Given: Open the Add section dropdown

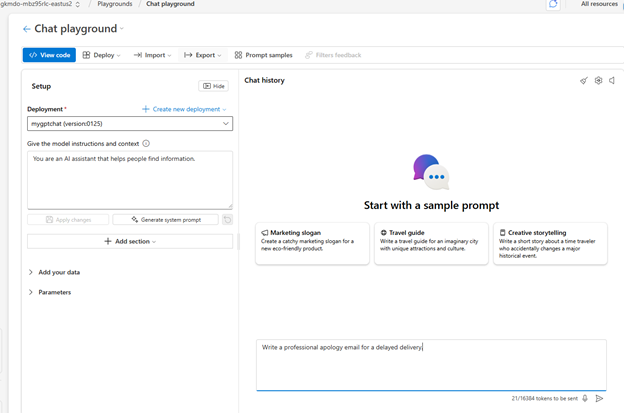Looking at the screenshot, I should [x=130, y=242].
